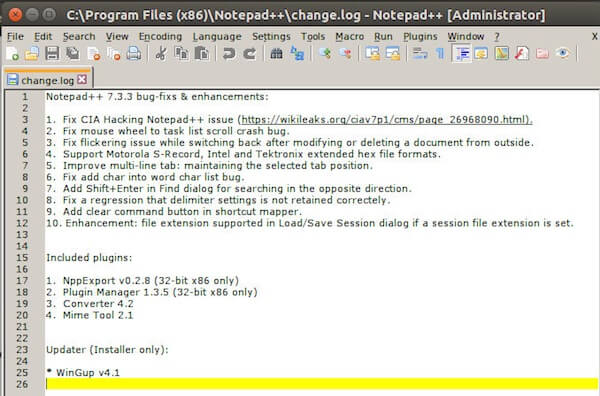600x396 pixels.
Task: Open the File menu
Action: coord(15,37)
